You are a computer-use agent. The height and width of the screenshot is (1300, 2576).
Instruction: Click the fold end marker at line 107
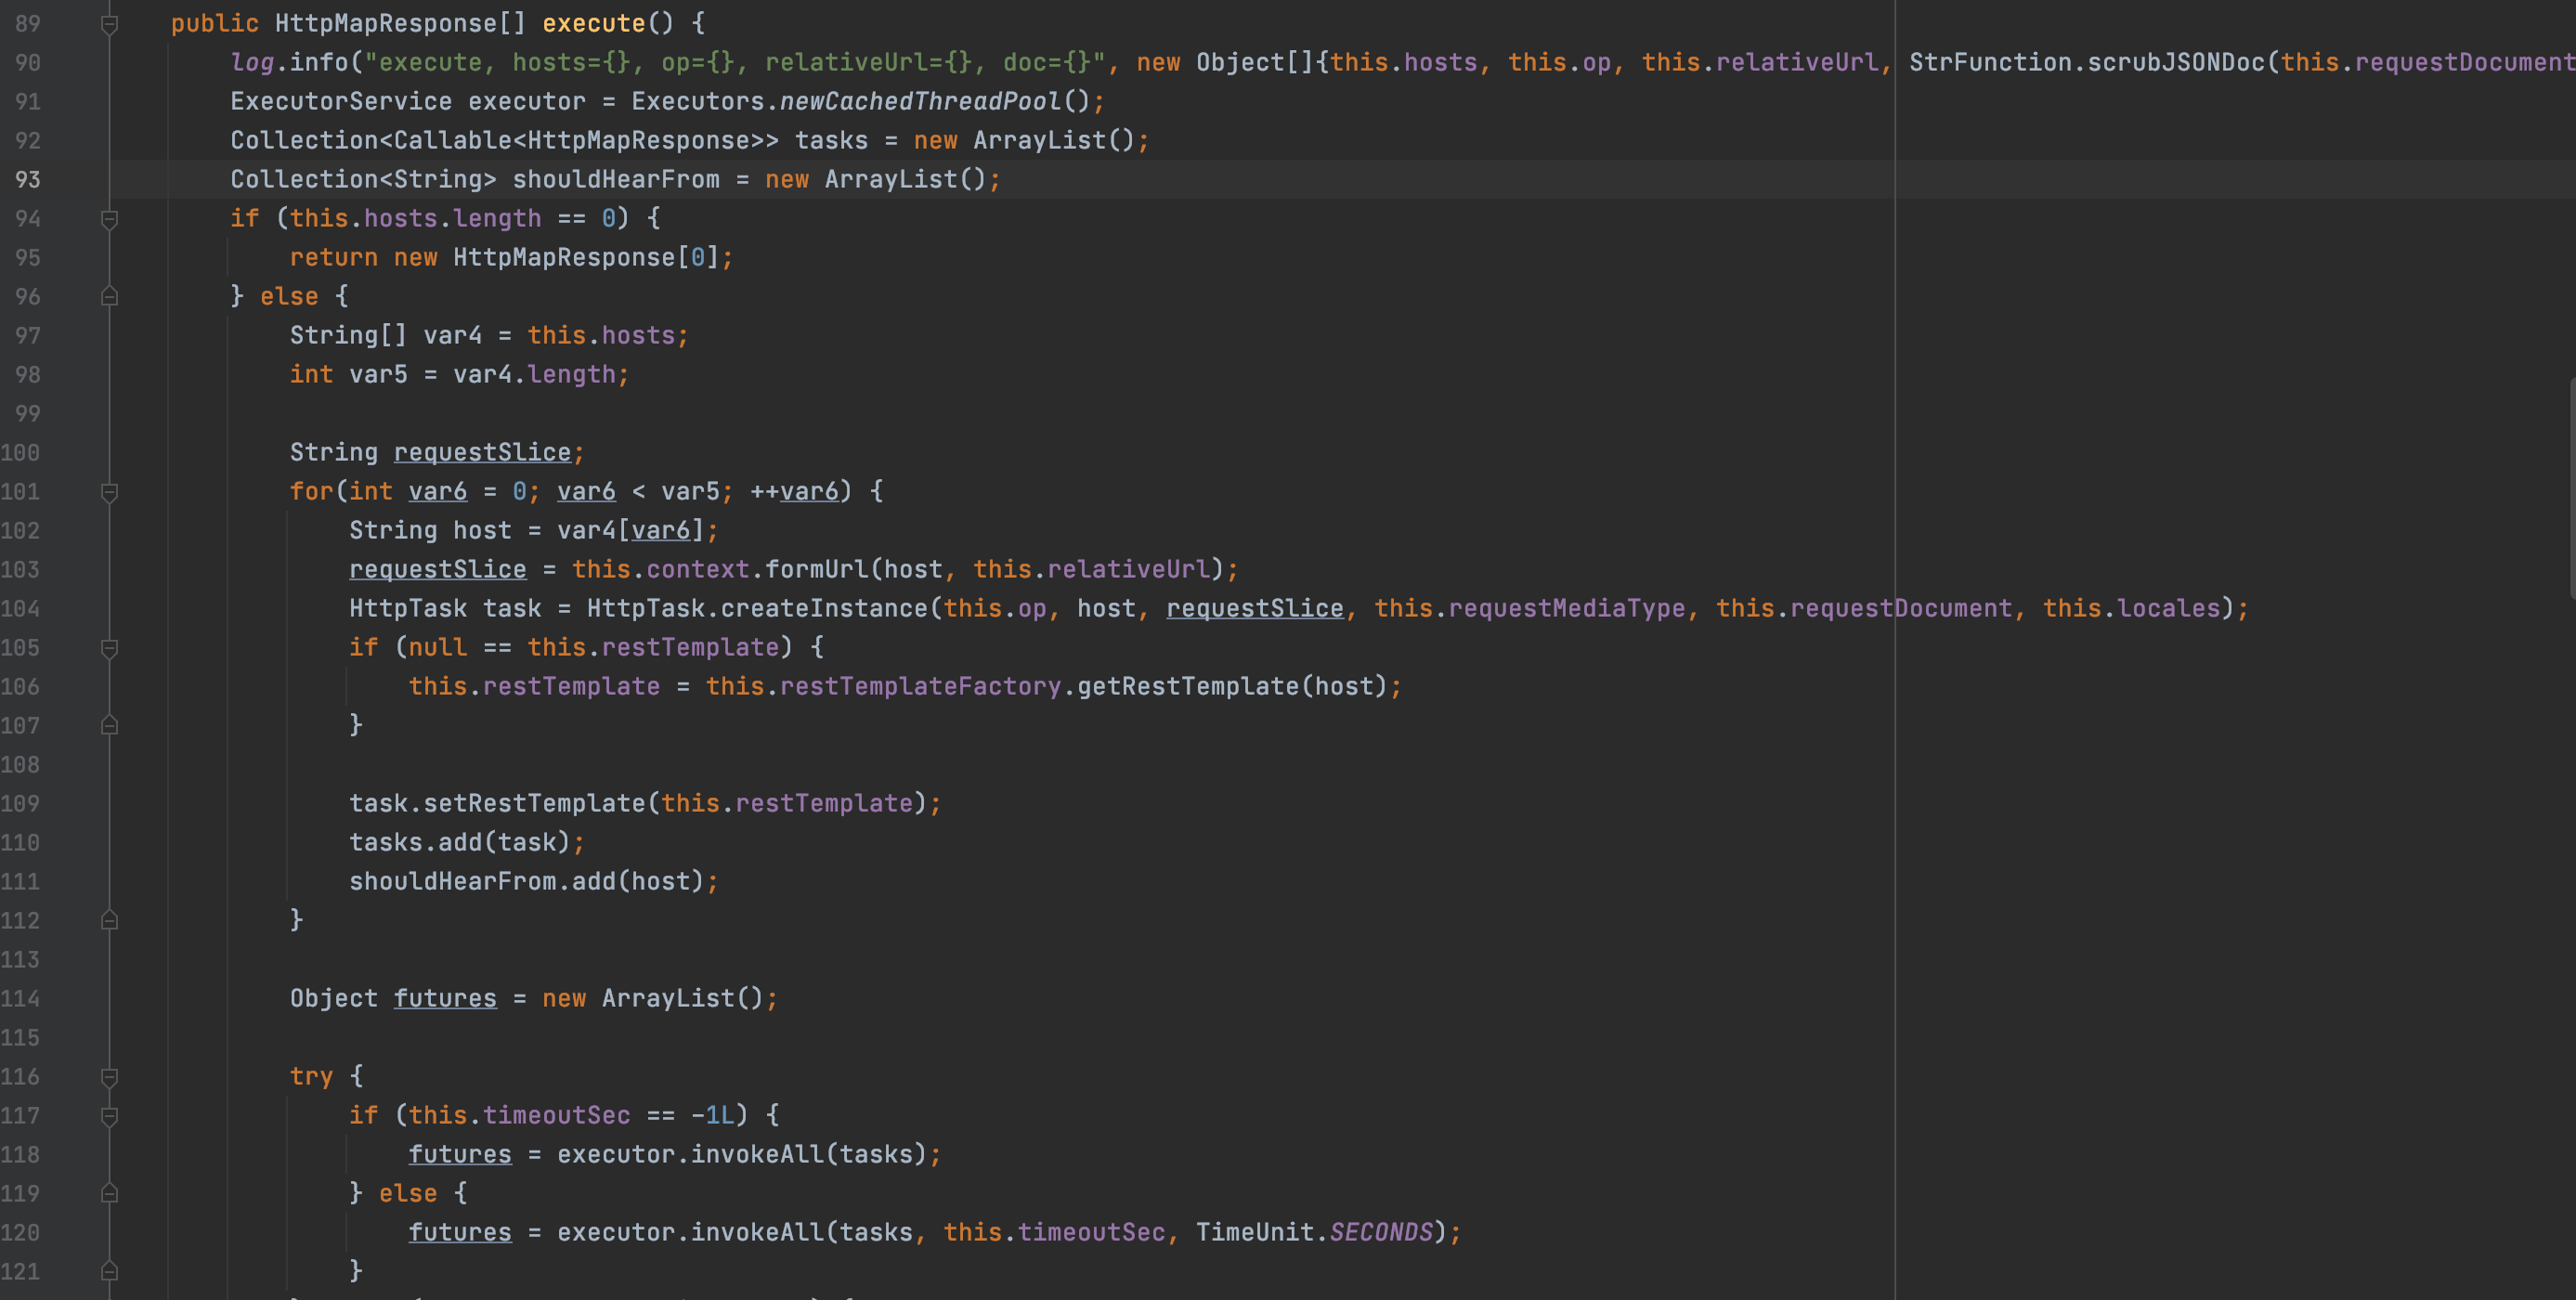(110, 726)
